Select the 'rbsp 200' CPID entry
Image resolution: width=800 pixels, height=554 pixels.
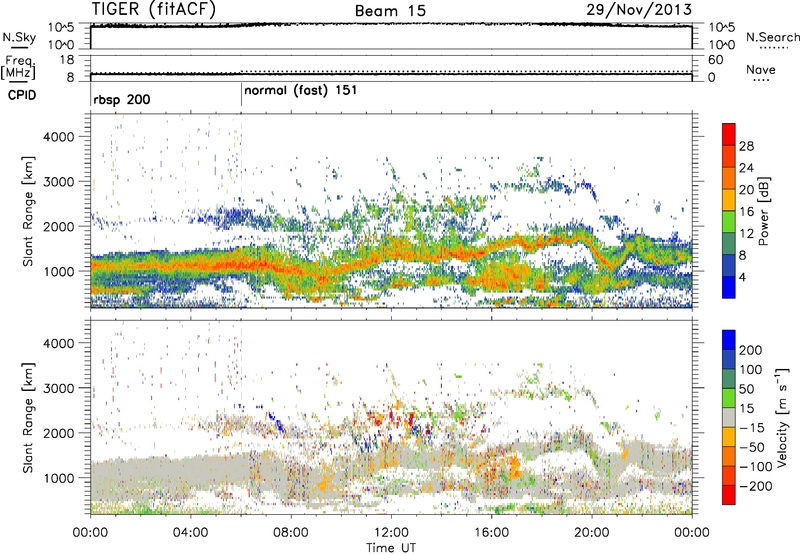pyautogui.click(x=122, y=99)
